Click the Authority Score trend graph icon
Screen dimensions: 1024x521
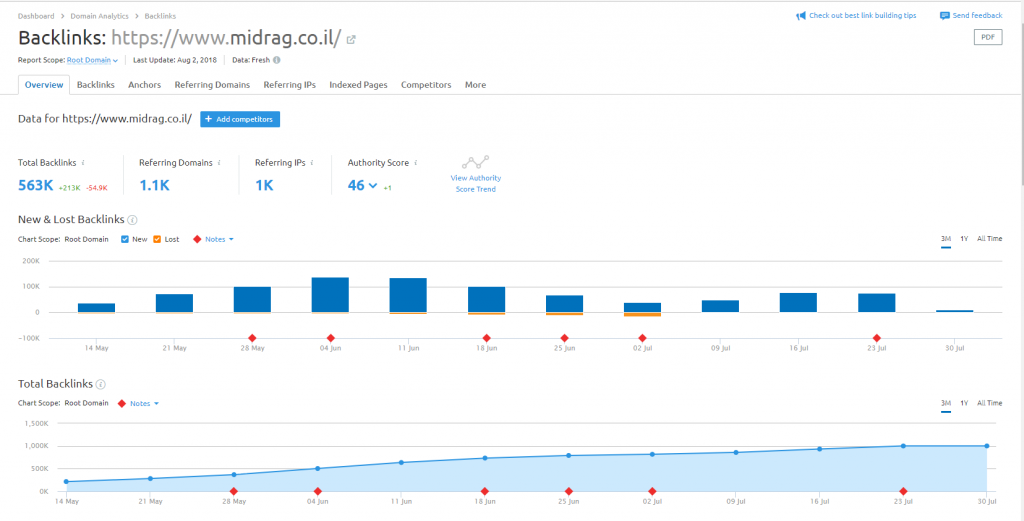click(x=475, y=162)
